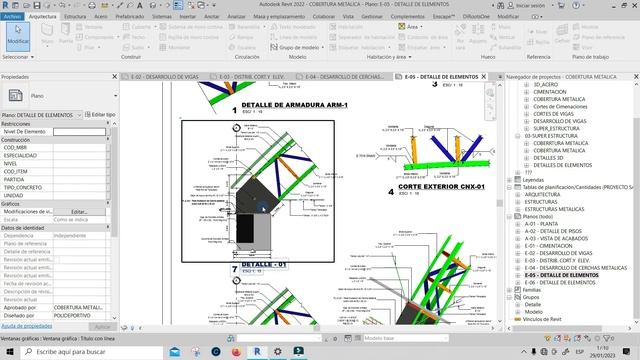The height and width of the screenshot is (360, 640).
Task: Click the Ventana tool in the ribbon
Action: (90, 27)
